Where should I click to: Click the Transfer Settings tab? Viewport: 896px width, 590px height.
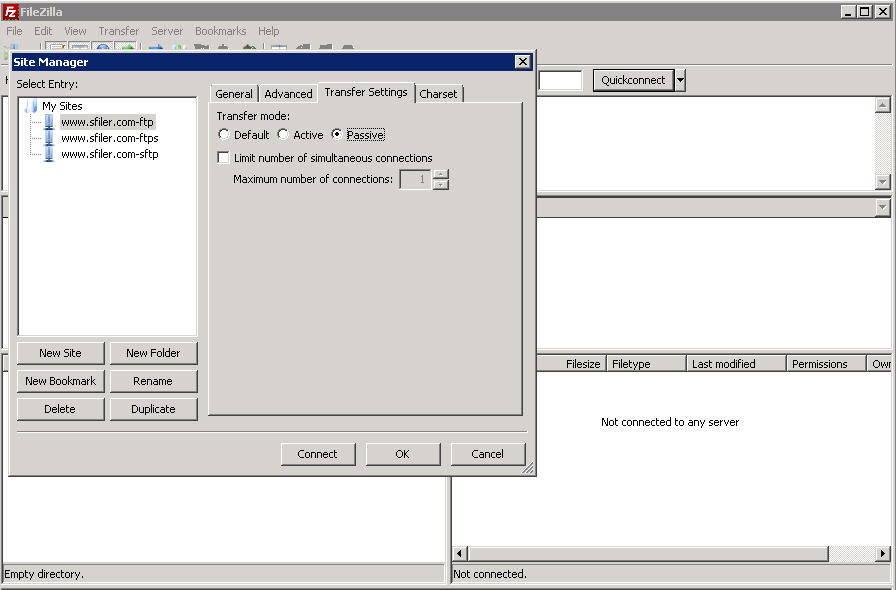[x=366, y=92]
